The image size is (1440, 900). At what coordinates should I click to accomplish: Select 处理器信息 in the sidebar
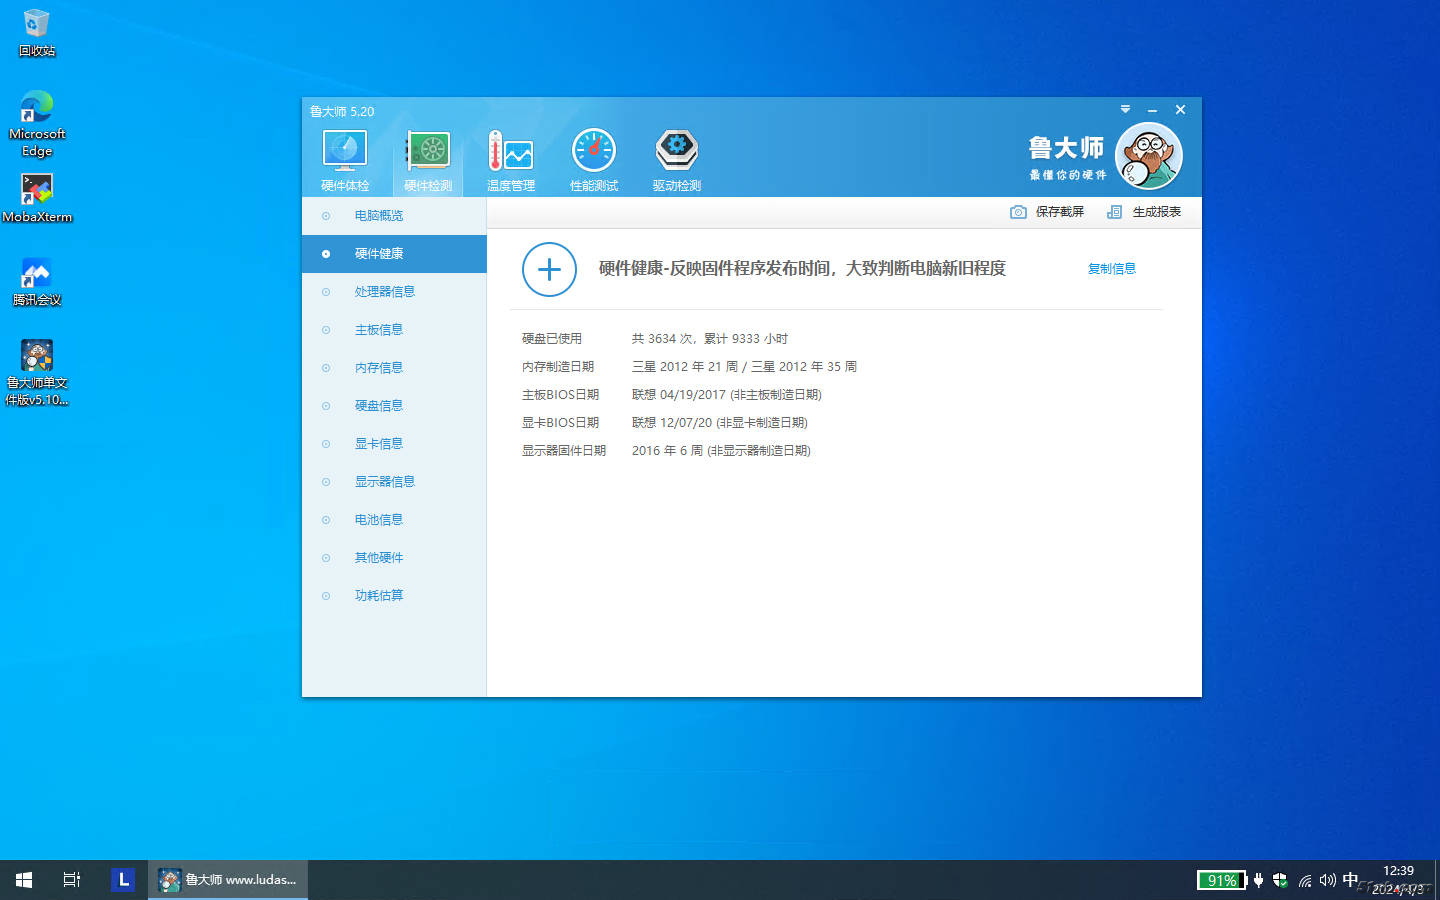(x=394, y=292)
